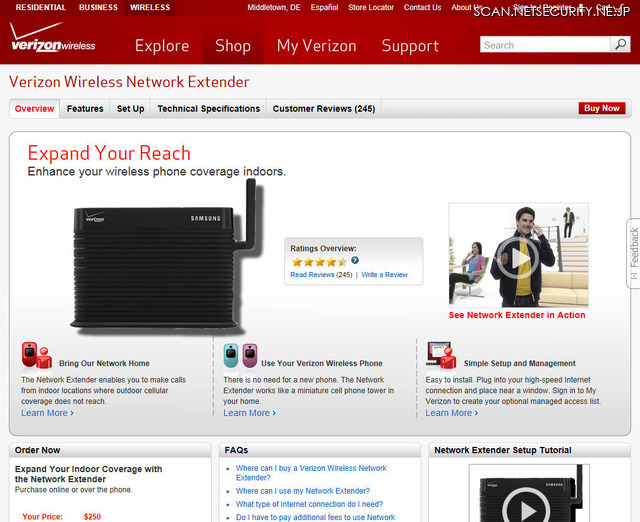Open the Write a Review link
This screenshot has width=640, height=522.
(384, 274)
